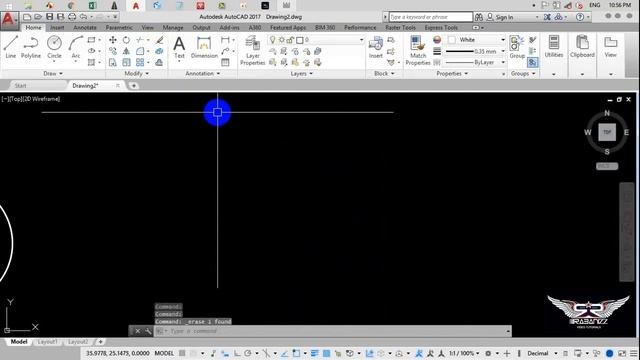
Task: Expand the Block panel
Action: [x=384, y=73]
